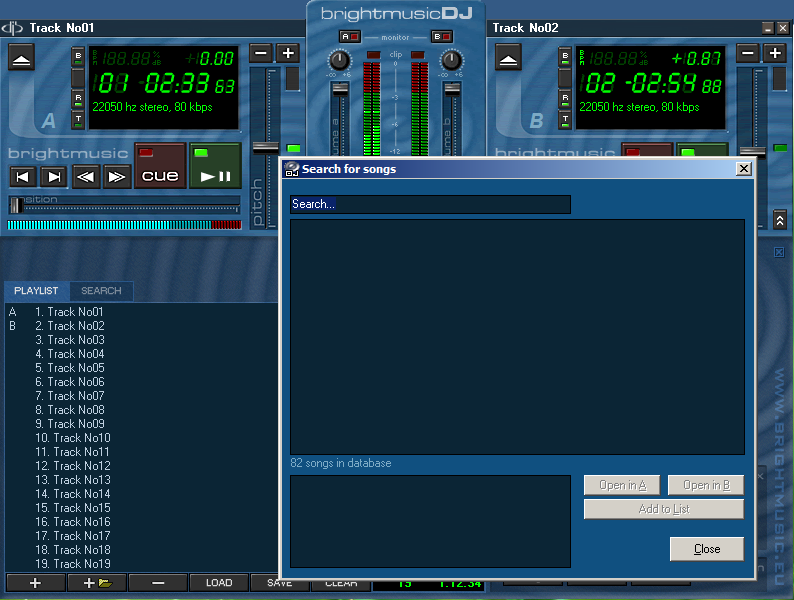
Task: Select playlist row 9. Track No09
Action: coord(141,424)
